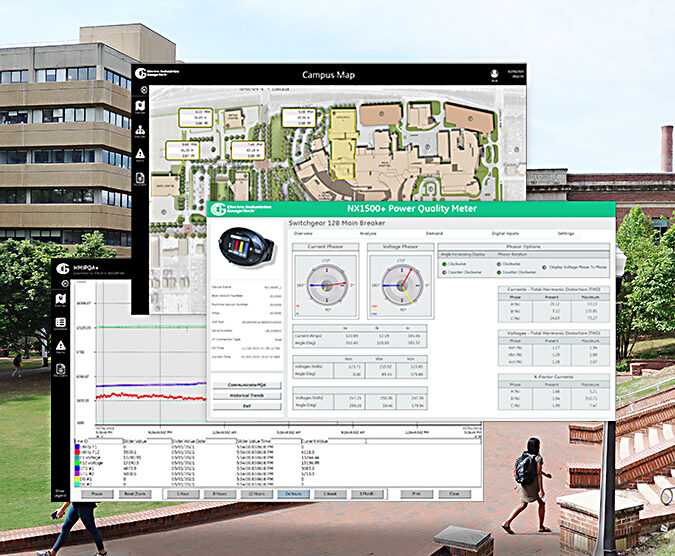
Task: Click the Current Phasor dial diagram
Action: 326,285
